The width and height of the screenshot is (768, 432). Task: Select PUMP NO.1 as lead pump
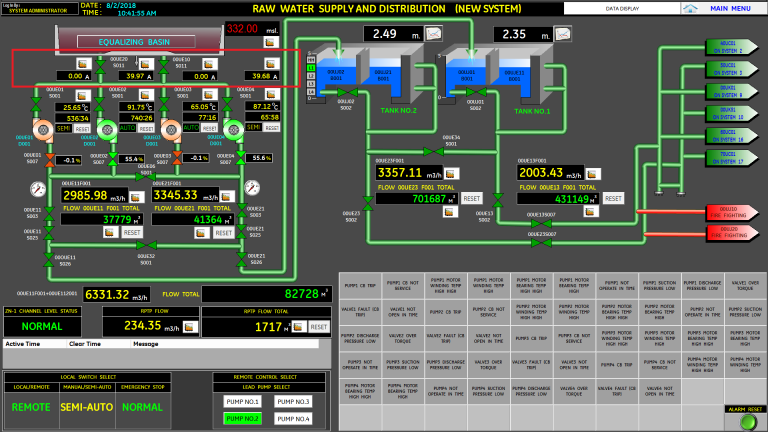pos(243,402)
